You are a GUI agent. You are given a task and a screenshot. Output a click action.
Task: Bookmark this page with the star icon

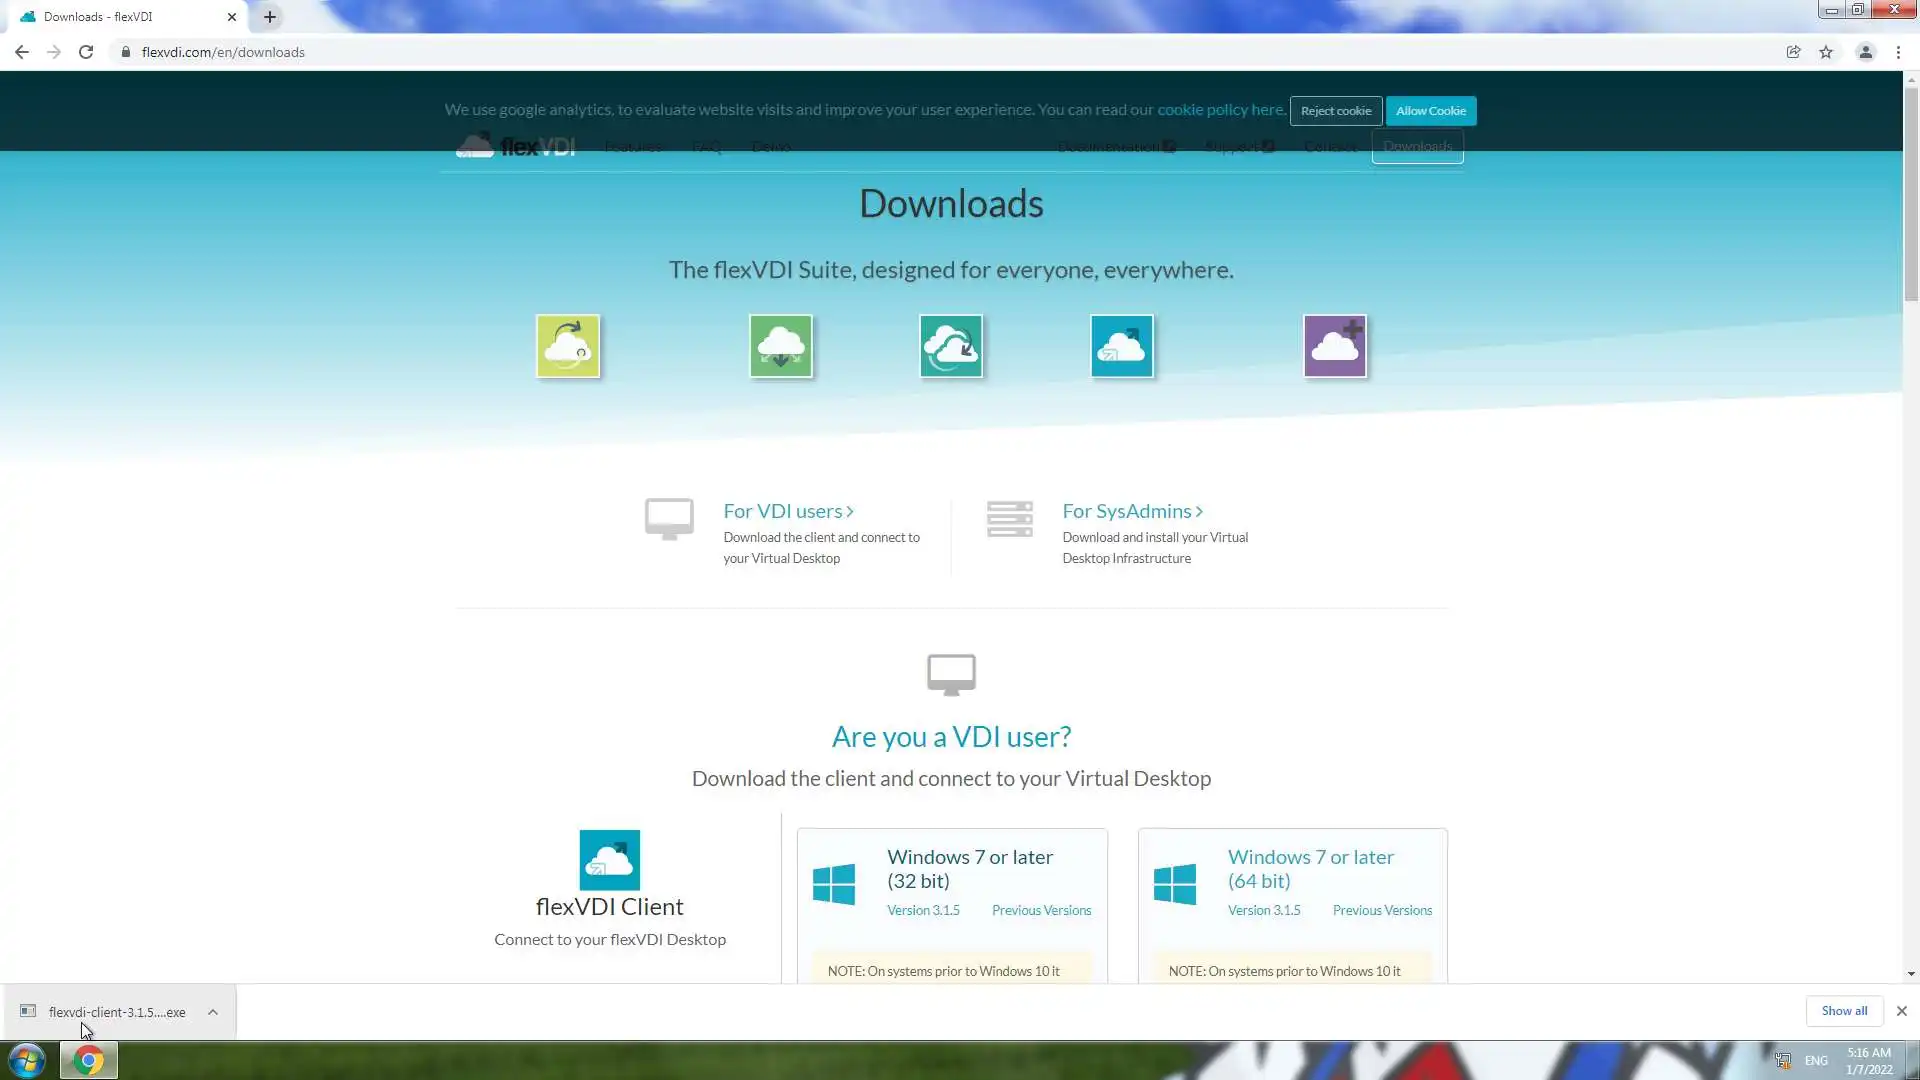pos(1826,52)
